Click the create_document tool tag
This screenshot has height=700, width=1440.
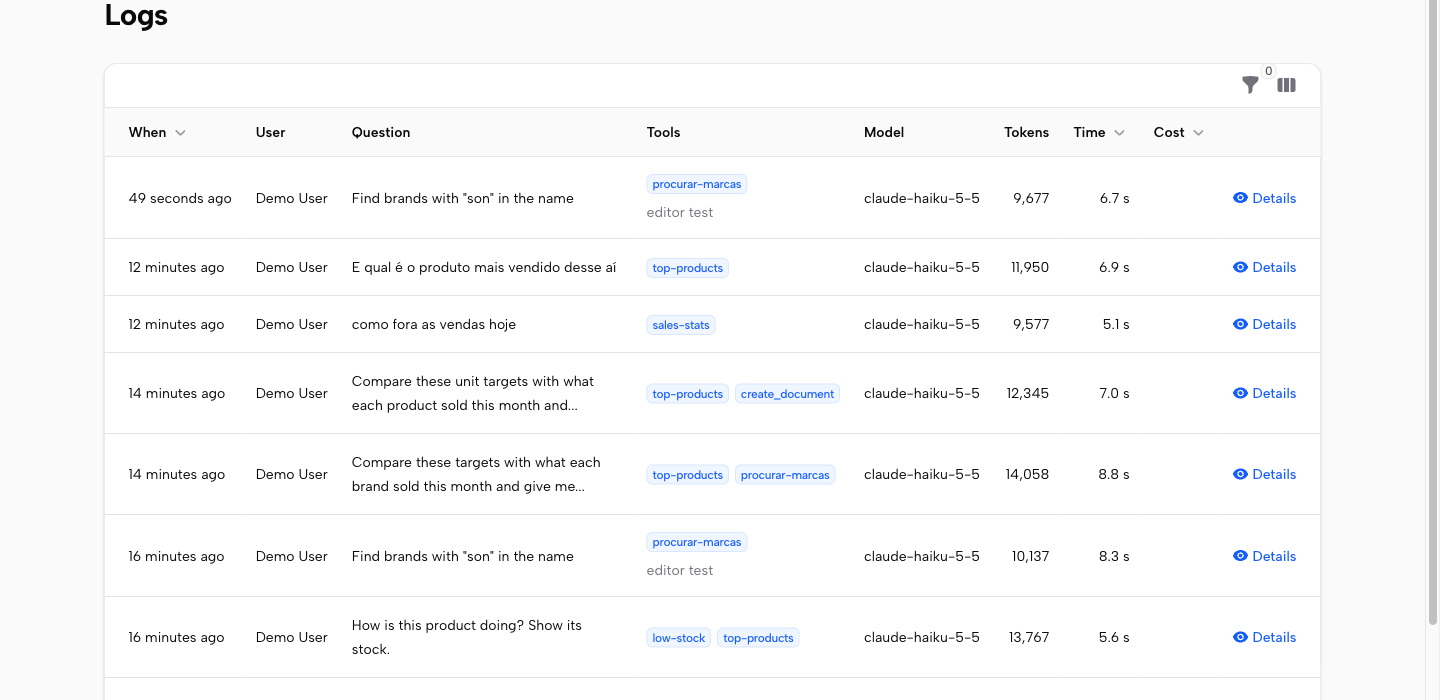[788, 394]
